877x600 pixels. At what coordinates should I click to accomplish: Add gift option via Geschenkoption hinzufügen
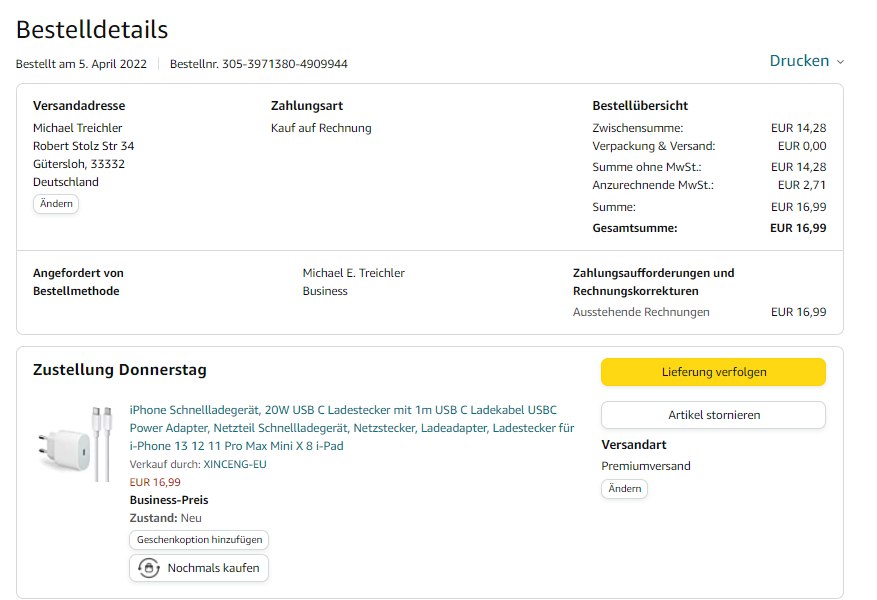coord(199,540)
